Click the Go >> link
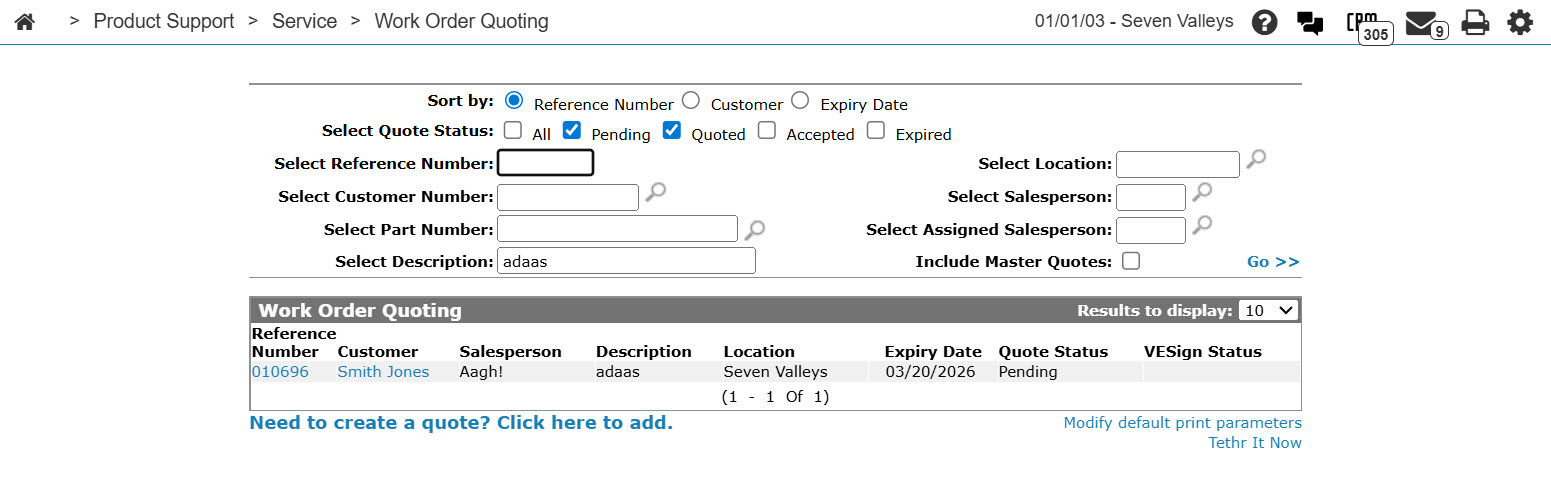 coord(1273,262)
